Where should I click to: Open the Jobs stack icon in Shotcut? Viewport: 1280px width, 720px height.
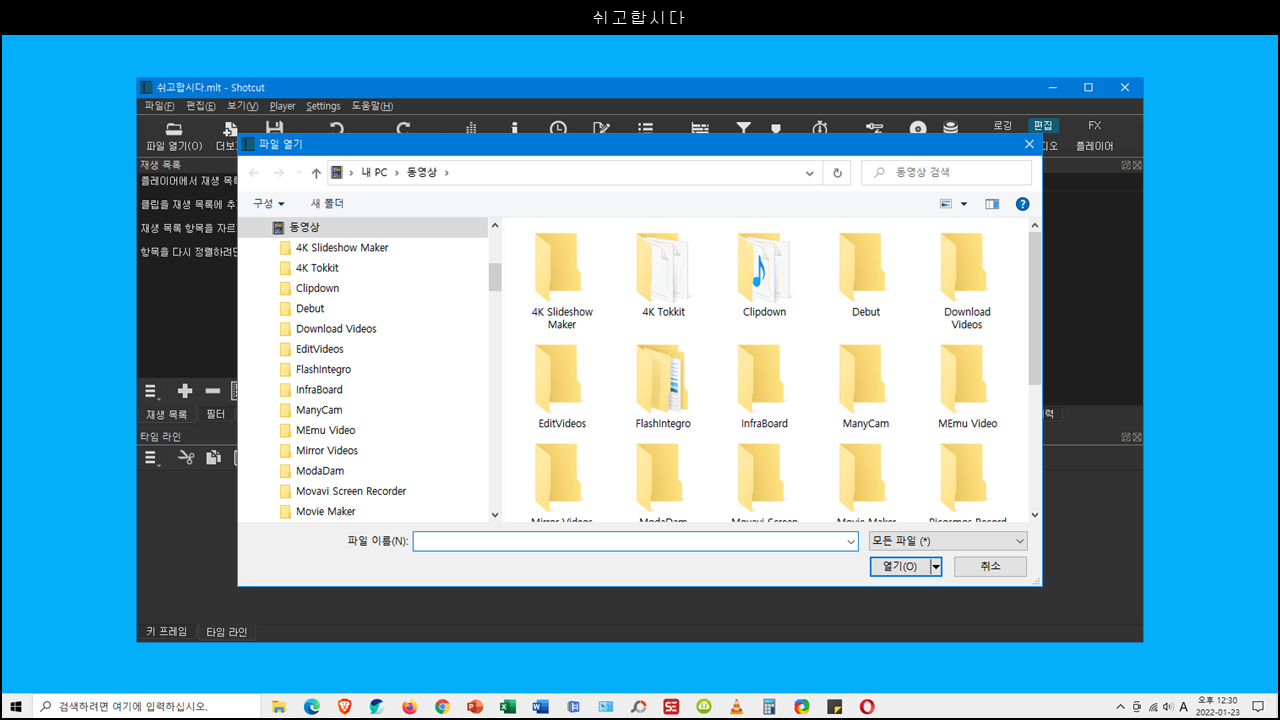click(950, 128)
